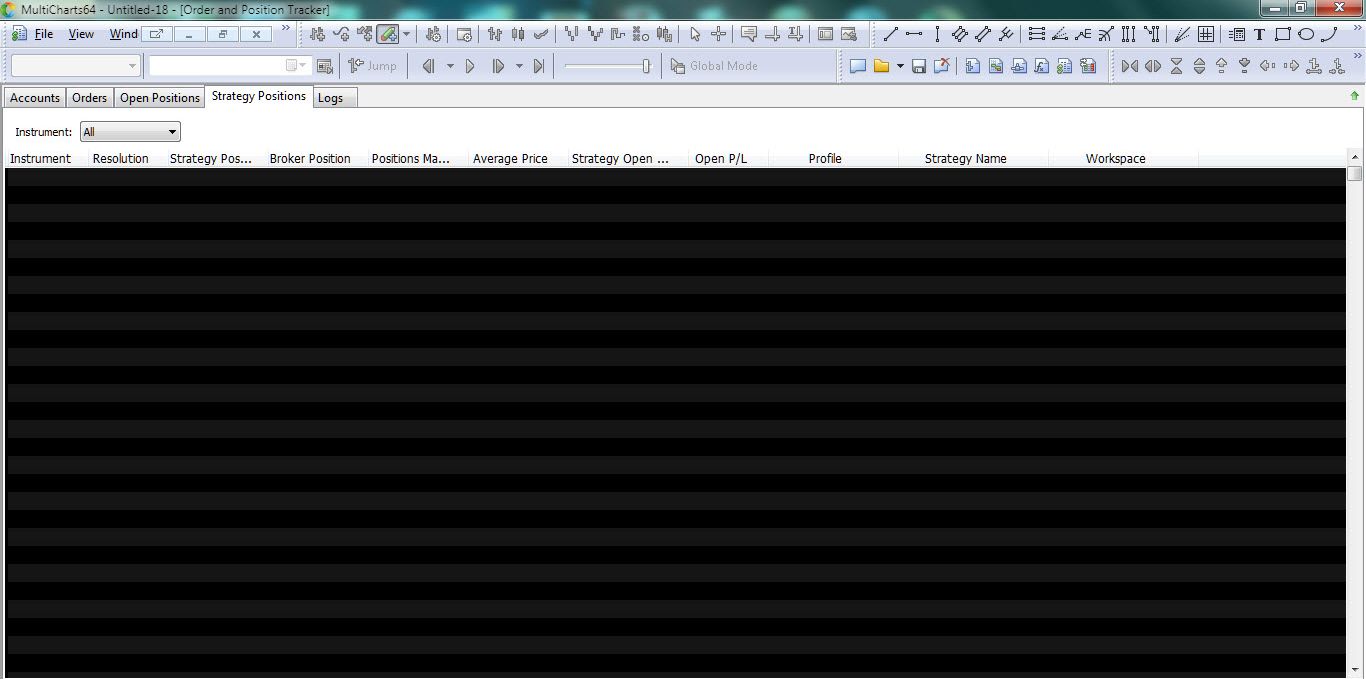This screenshot has height=679, width=1366.
Task: Click the skip to end playback icon
Action: pyautogui.click(x=539, y=66)
